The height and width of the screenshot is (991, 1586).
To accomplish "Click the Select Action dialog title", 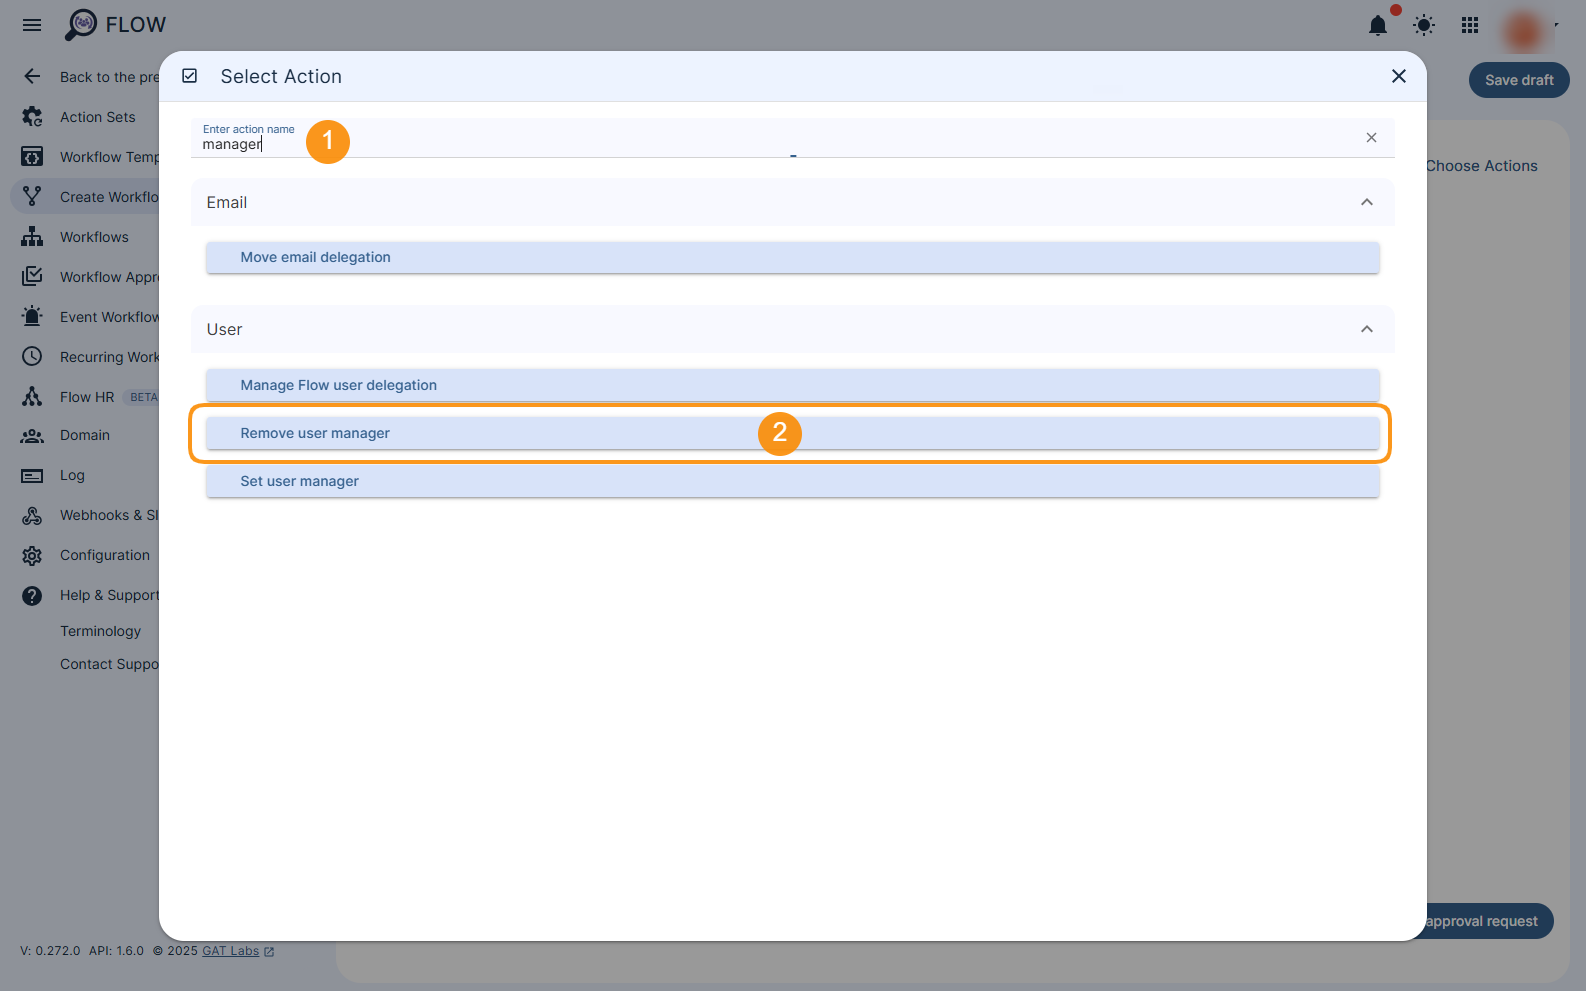I will (x=281, y=76).
